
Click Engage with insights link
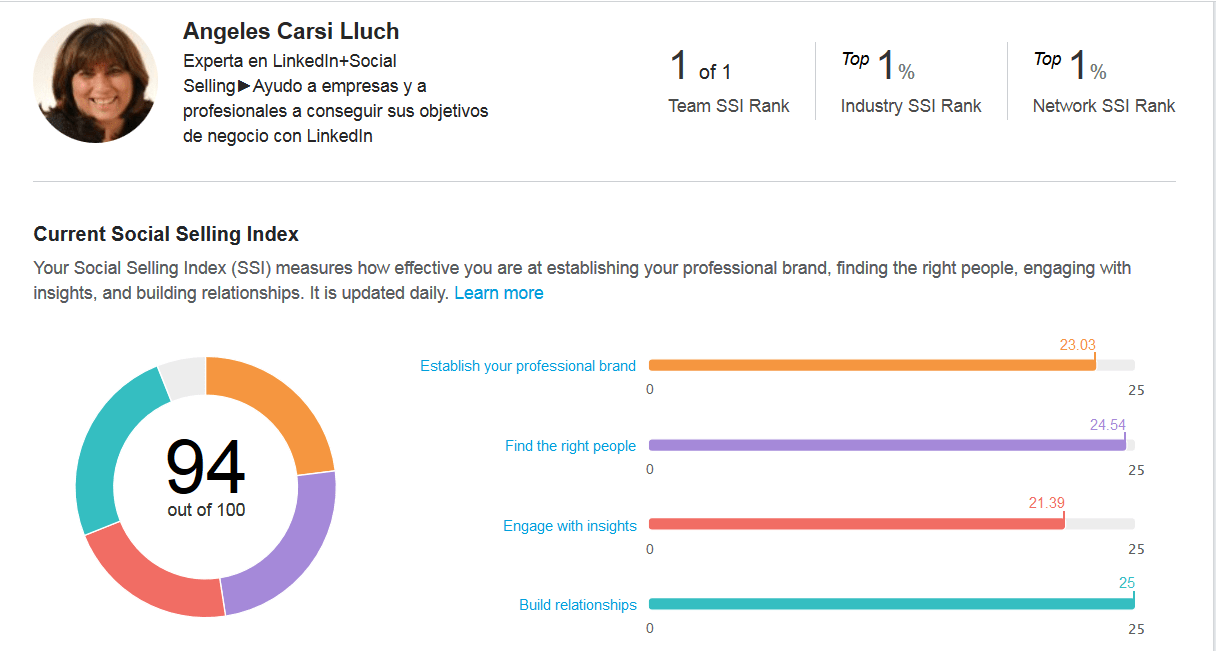tap(570, 526)
